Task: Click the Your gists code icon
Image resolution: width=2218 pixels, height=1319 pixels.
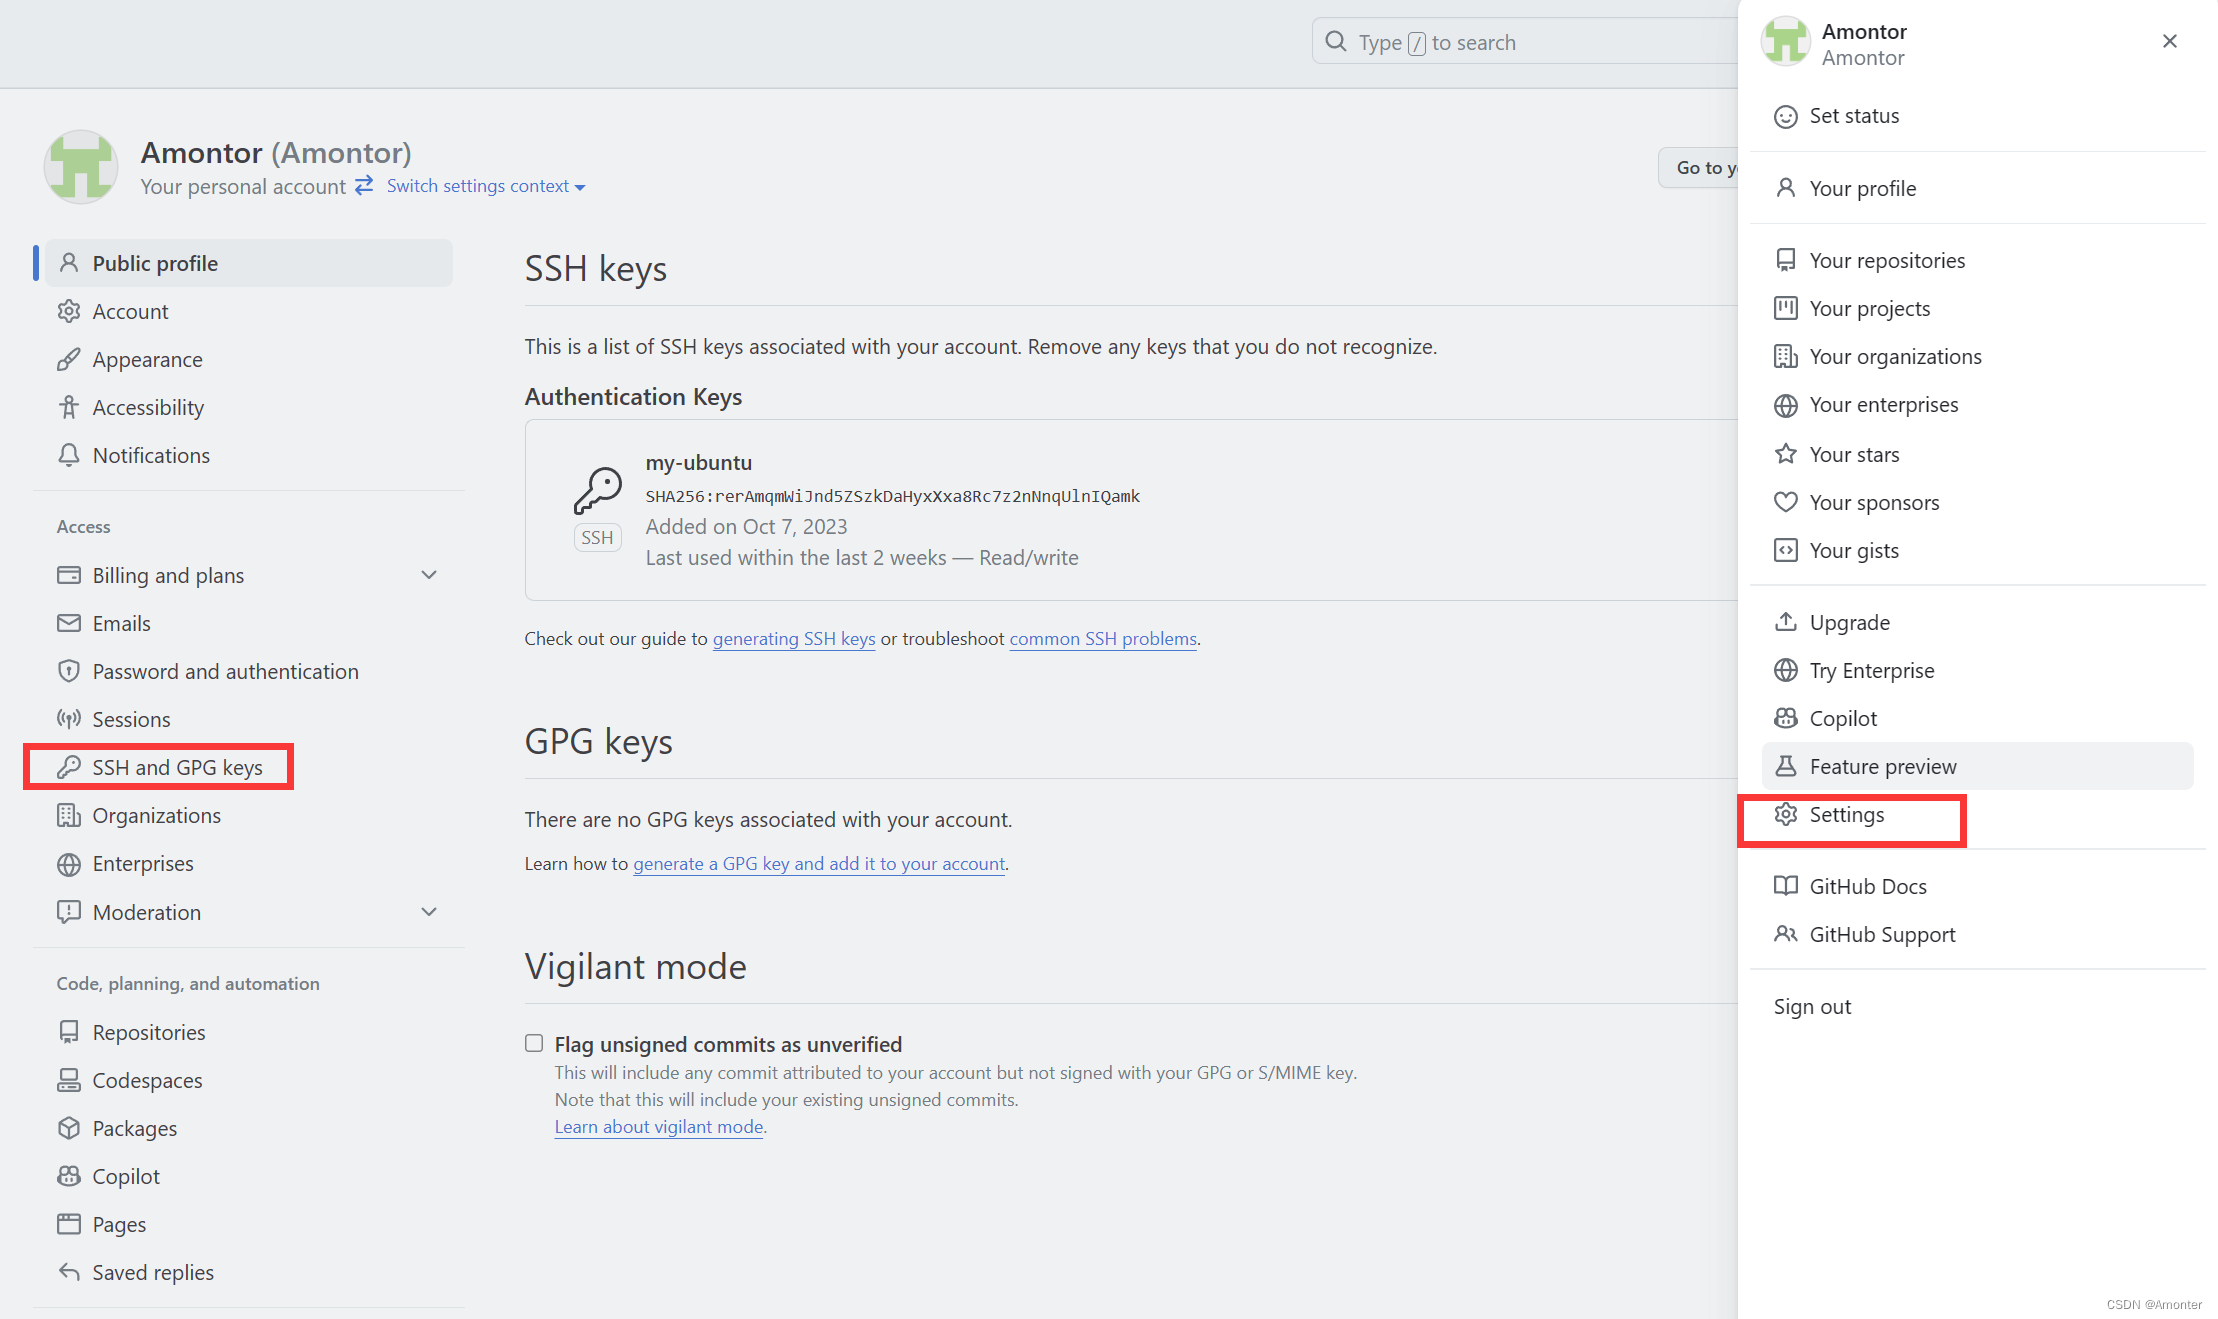Action: [x=1786, y=550]
